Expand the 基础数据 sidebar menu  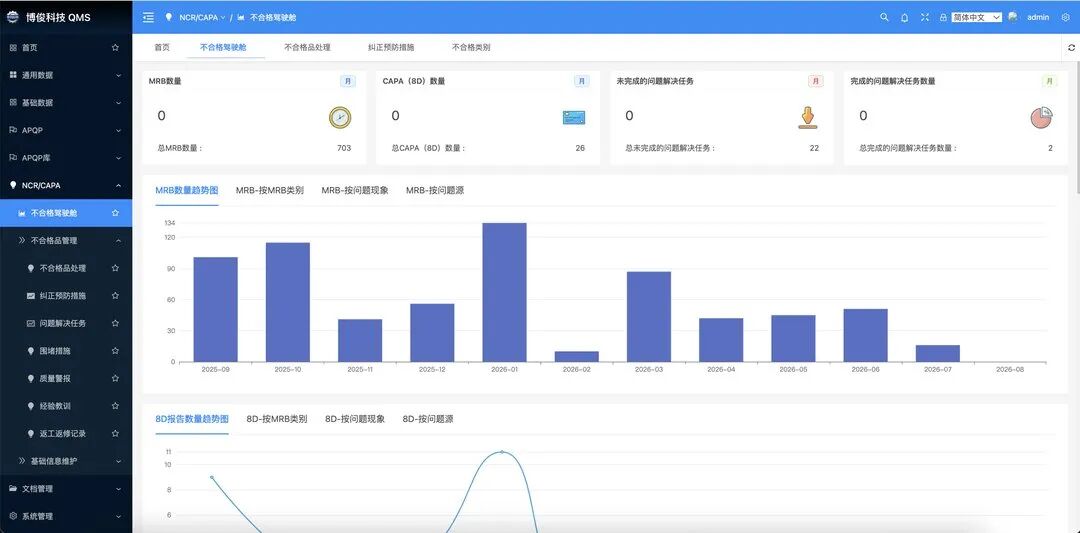[x=66, y=103]
